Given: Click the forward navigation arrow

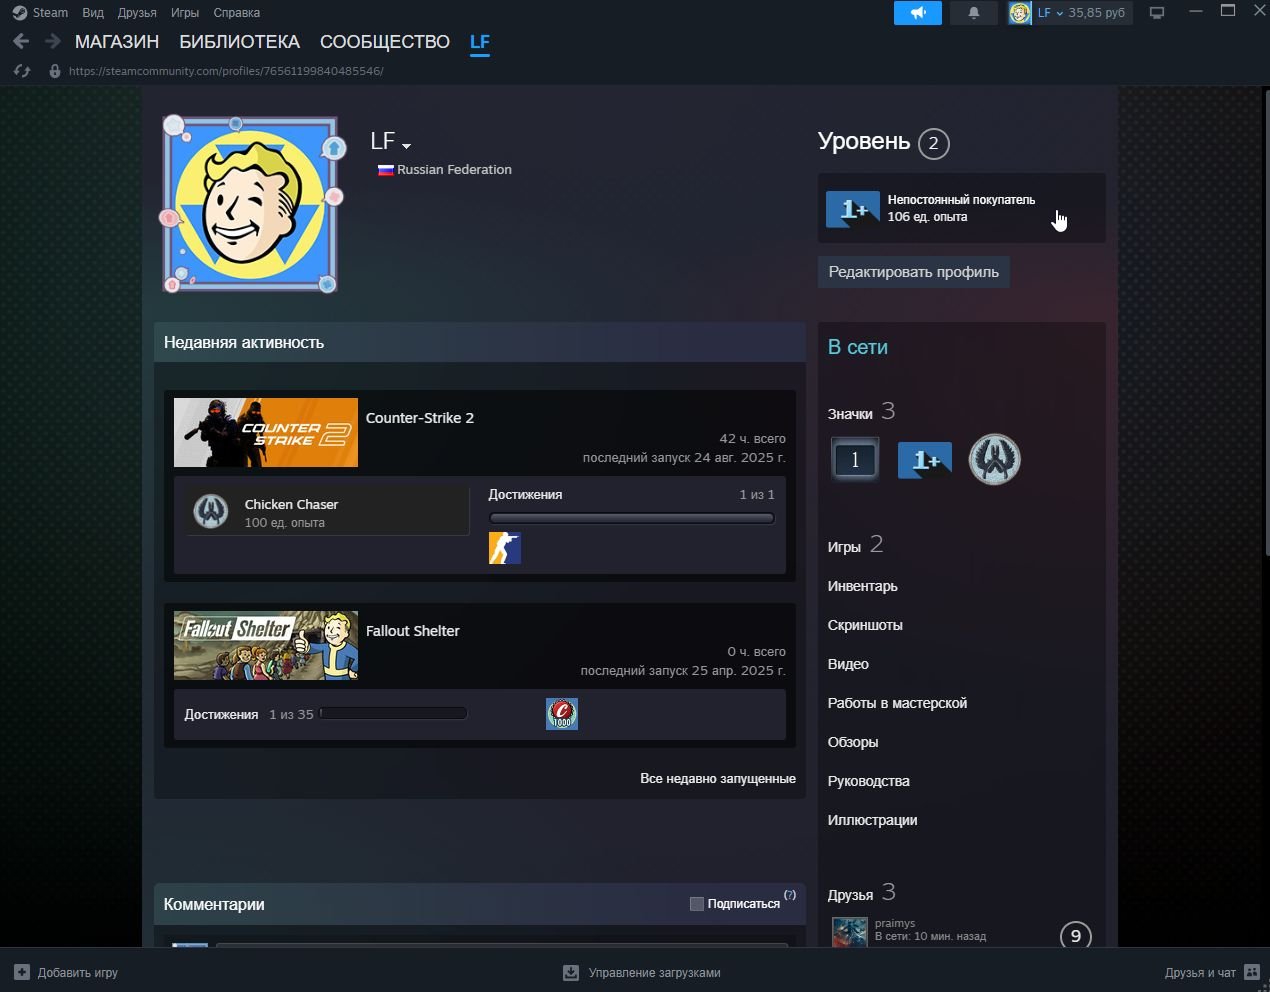Looking at the screenshot, I should coord(52,42).
